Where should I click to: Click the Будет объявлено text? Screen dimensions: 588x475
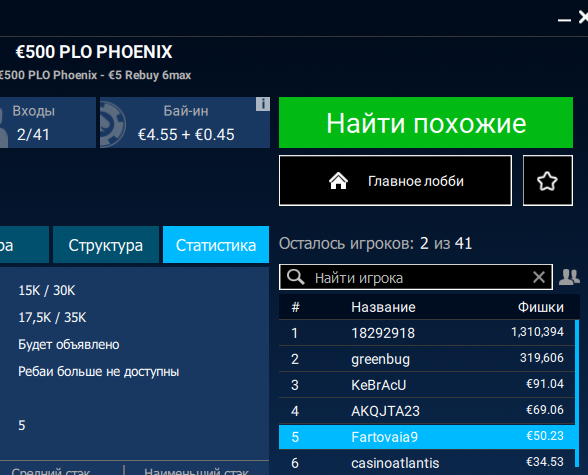point(69,345)
